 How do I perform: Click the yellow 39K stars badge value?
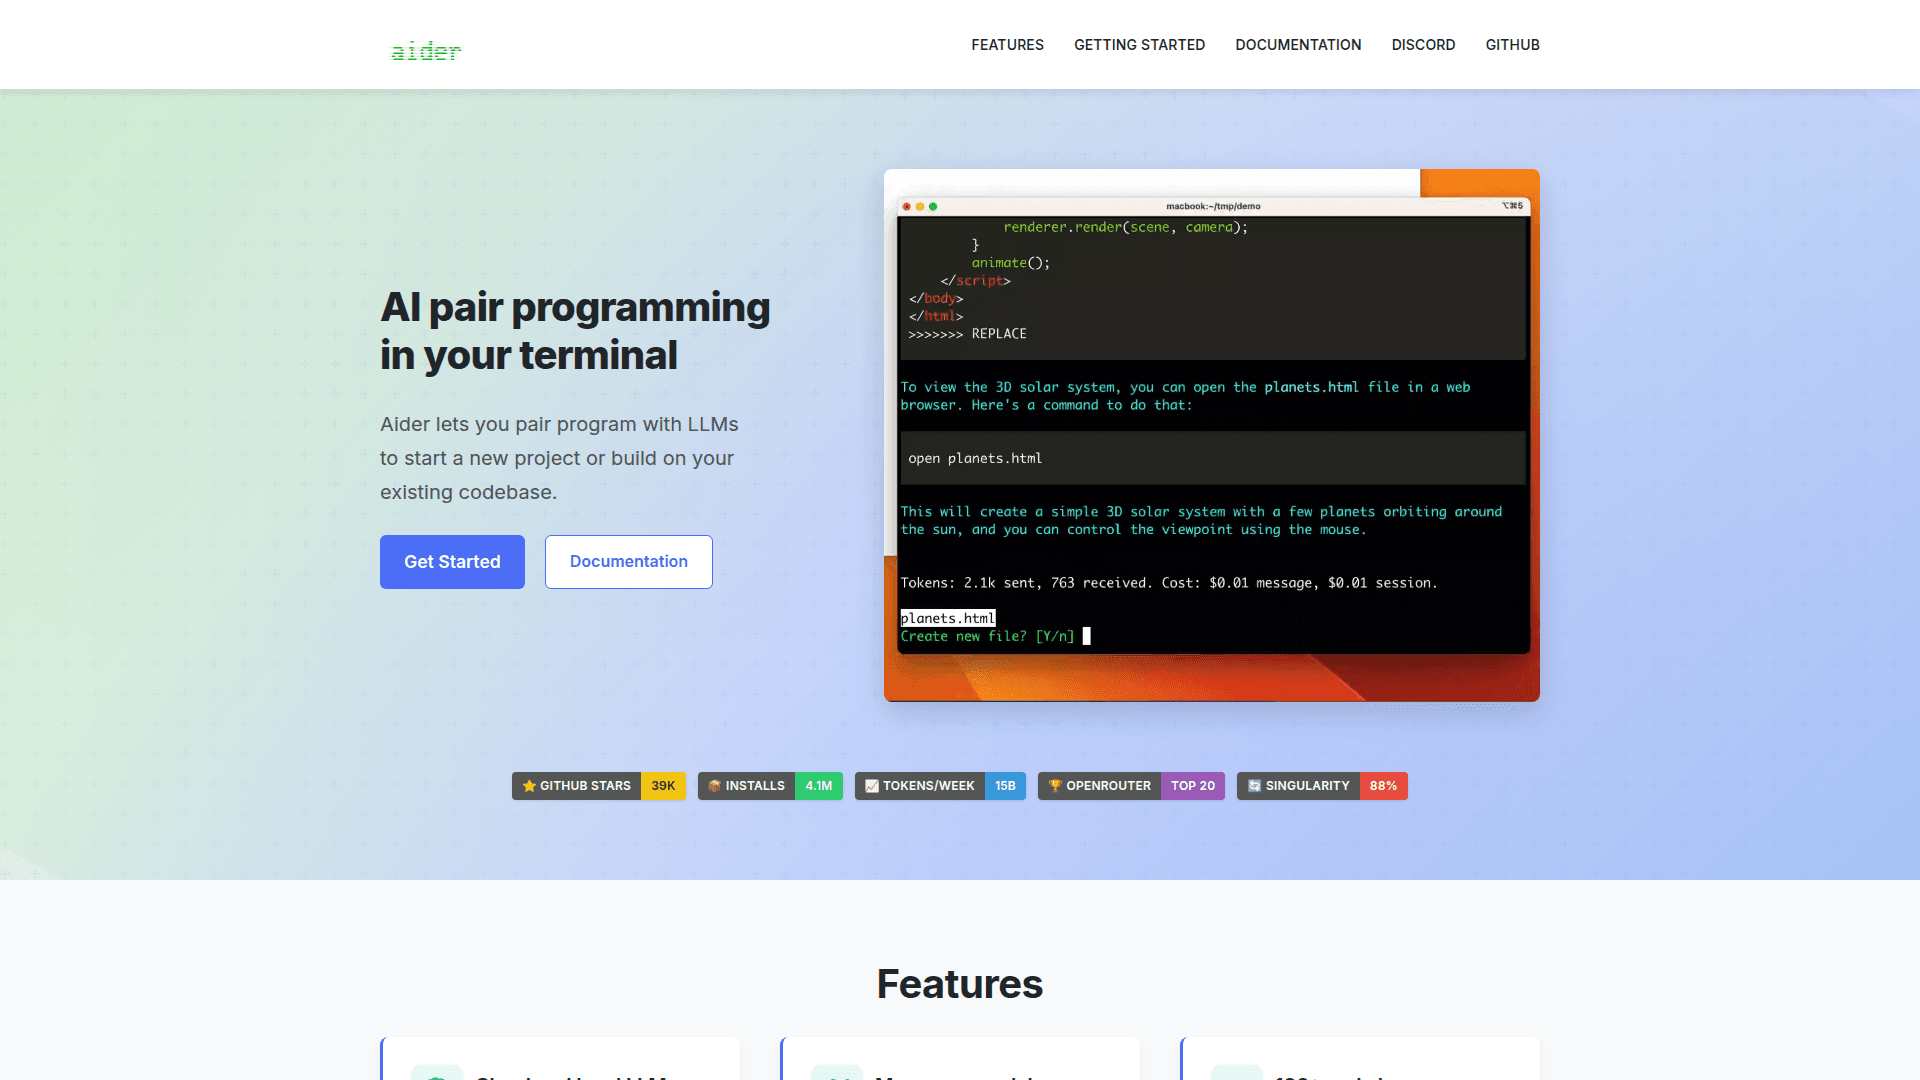663,786
